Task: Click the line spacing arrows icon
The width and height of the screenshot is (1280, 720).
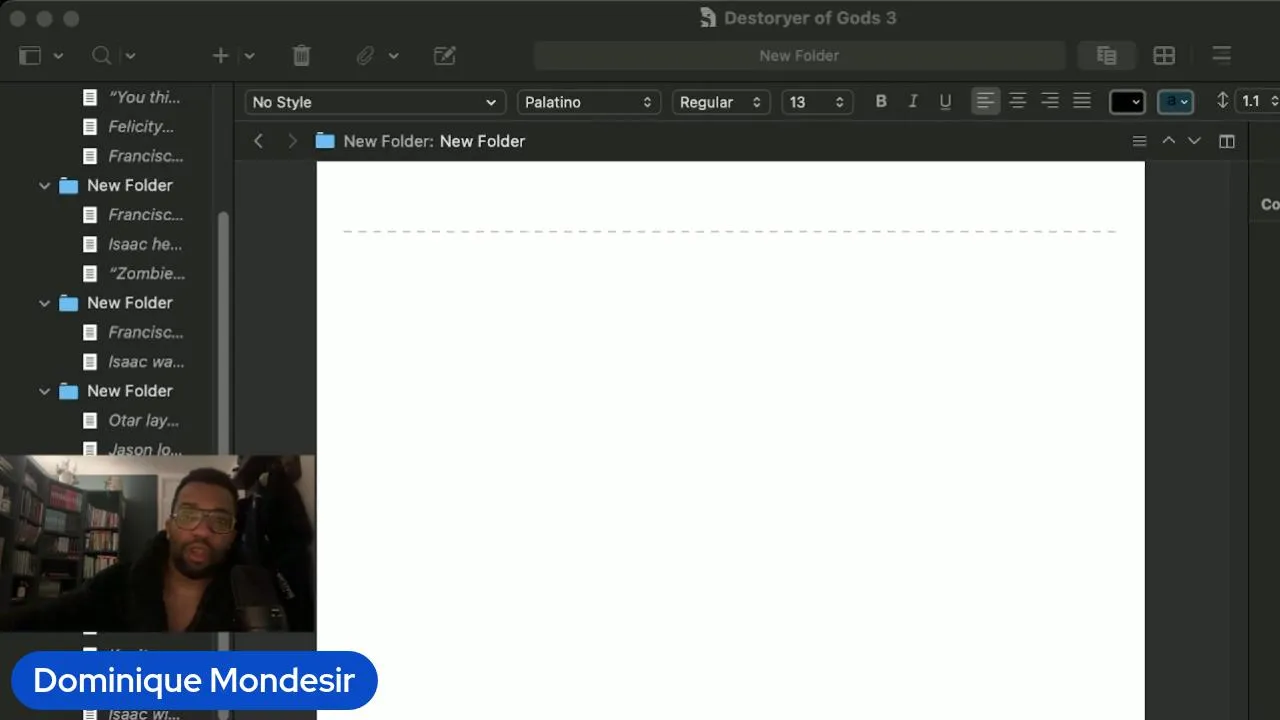Action: click(1222, 101)
